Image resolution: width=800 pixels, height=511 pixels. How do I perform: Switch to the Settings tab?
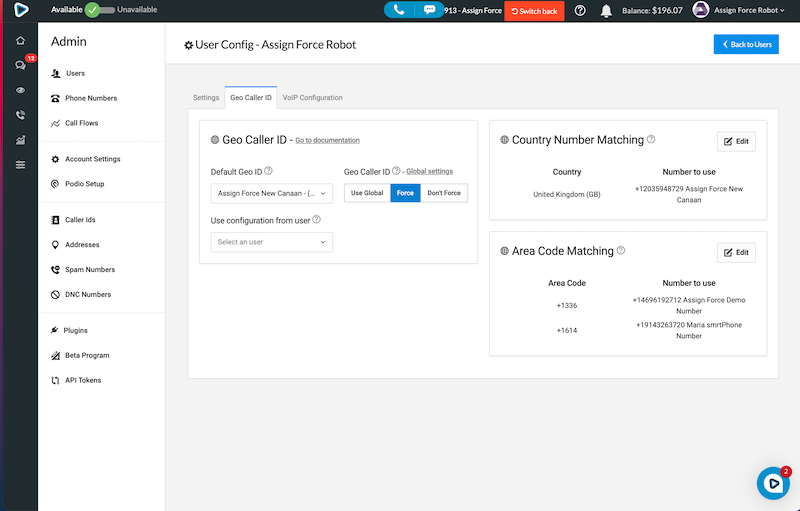point(206,98)
